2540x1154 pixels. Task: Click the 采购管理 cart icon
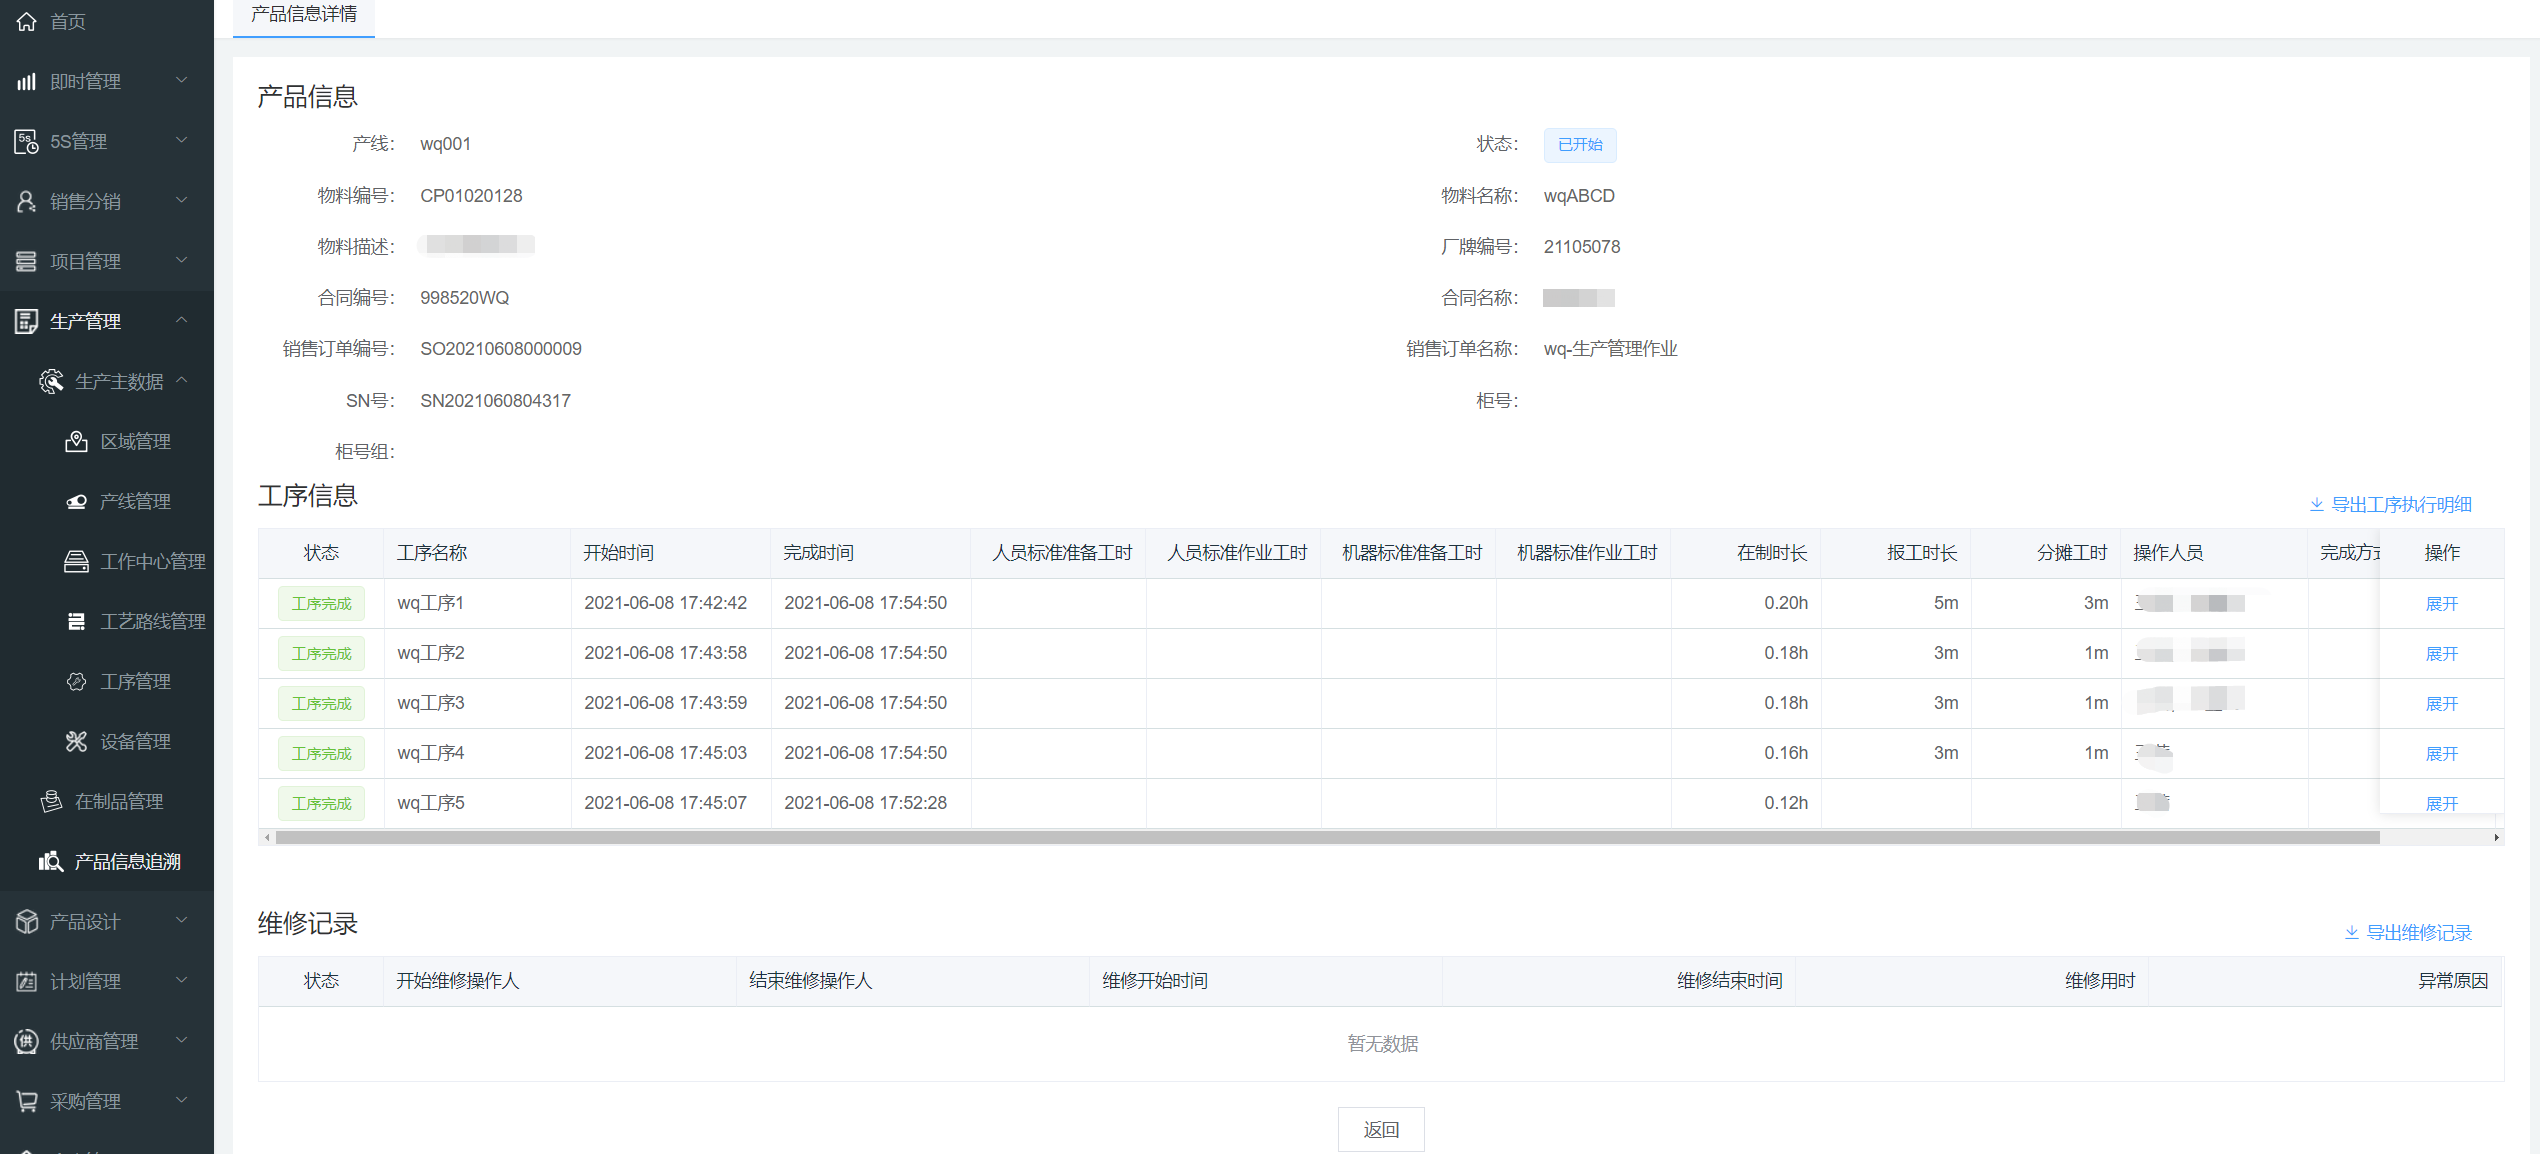[x=27, y=1101]
